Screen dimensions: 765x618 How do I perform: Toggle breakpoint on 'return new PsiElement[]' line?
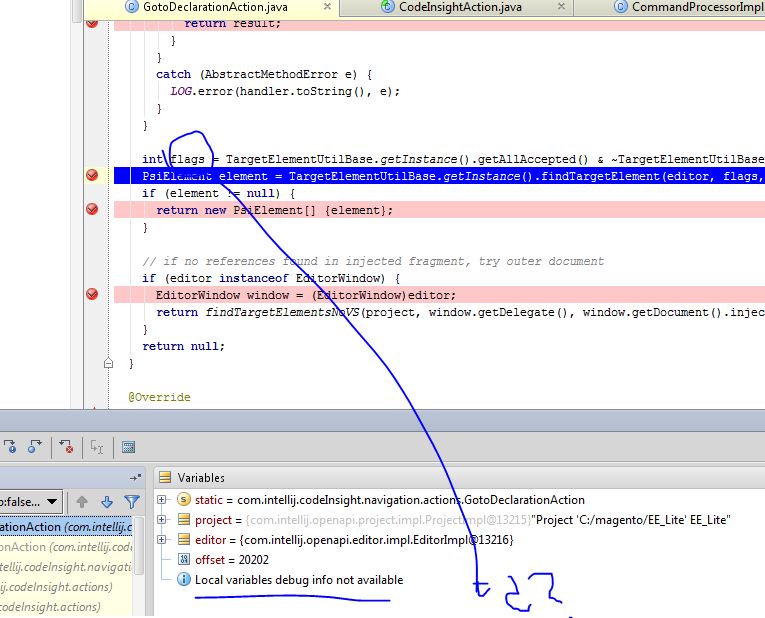[x=92, y=209]
